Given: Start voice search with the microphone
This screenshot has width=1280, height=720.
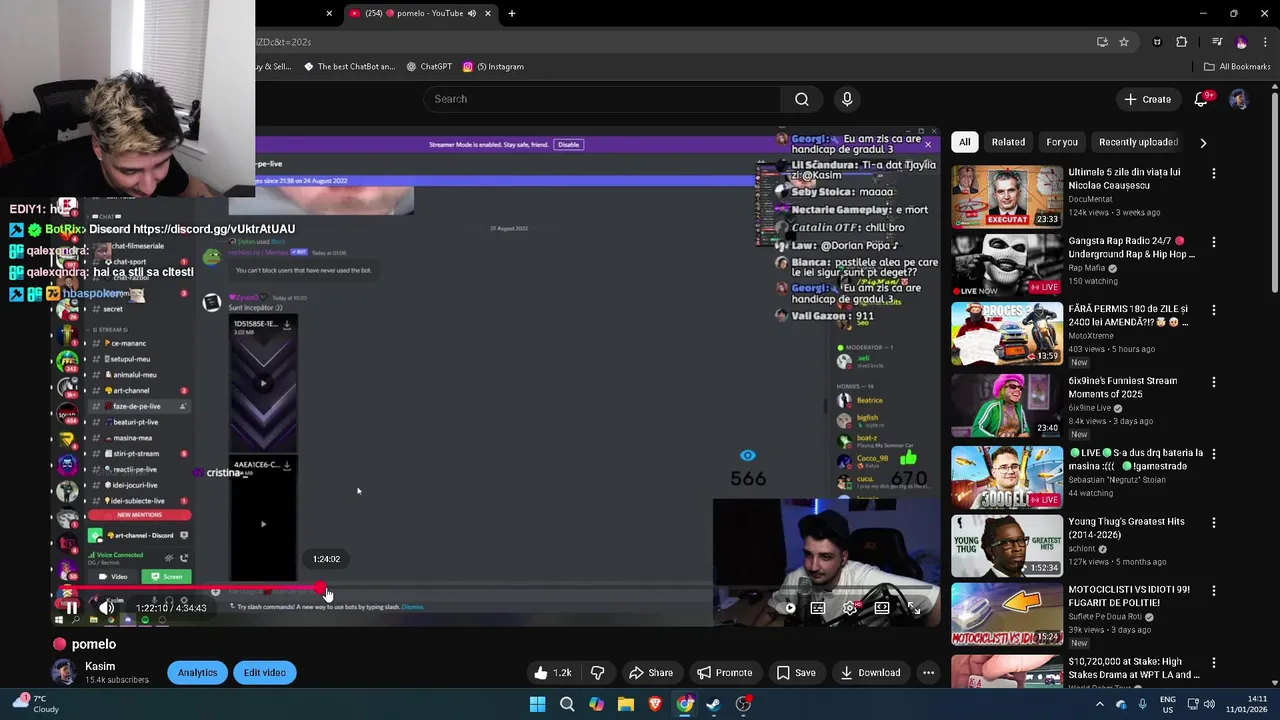Looking at the screenshot, I should (x=847, y=99).
